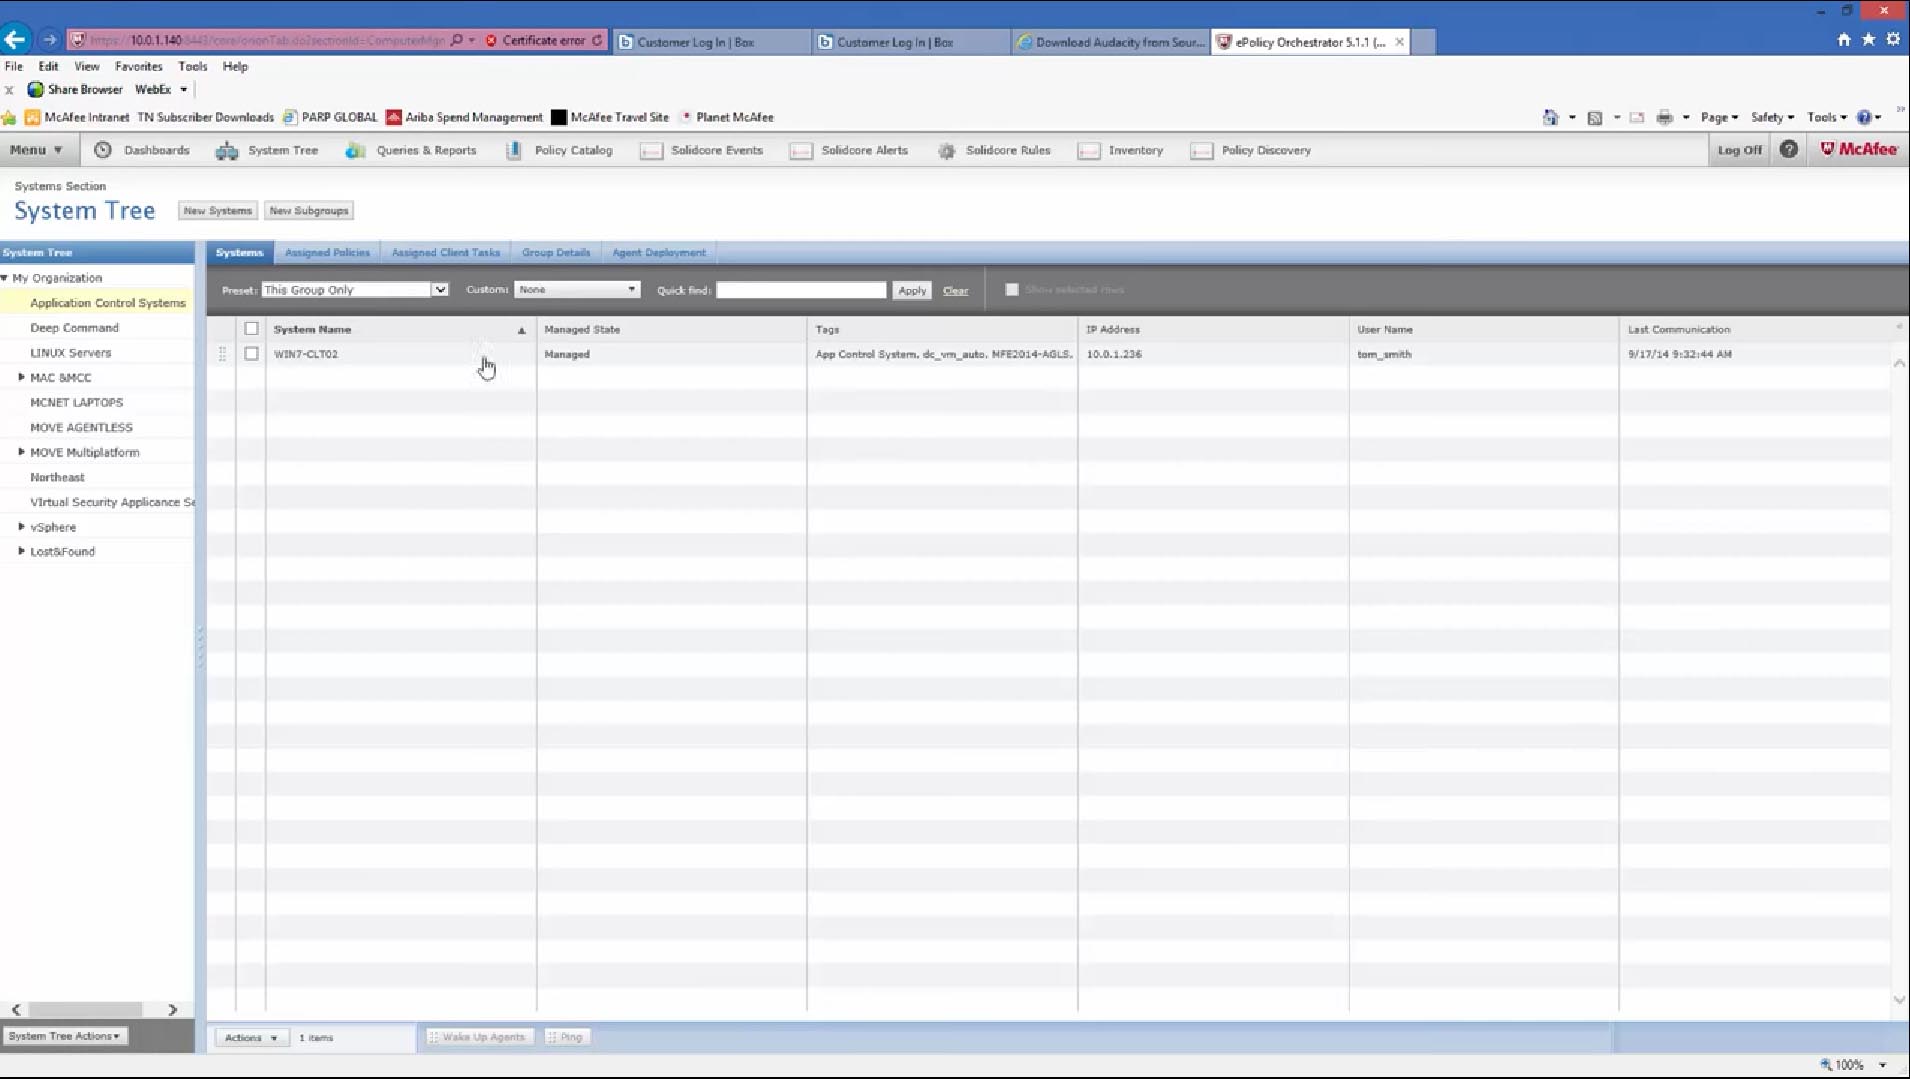Click the Clear link
This screenshot has height=1079, width=1910.
[955, 291]
